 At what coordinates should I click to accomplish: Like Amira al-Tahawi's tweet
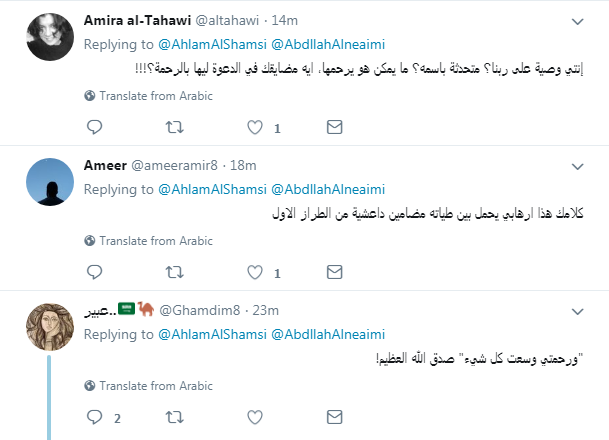(255, 127)
